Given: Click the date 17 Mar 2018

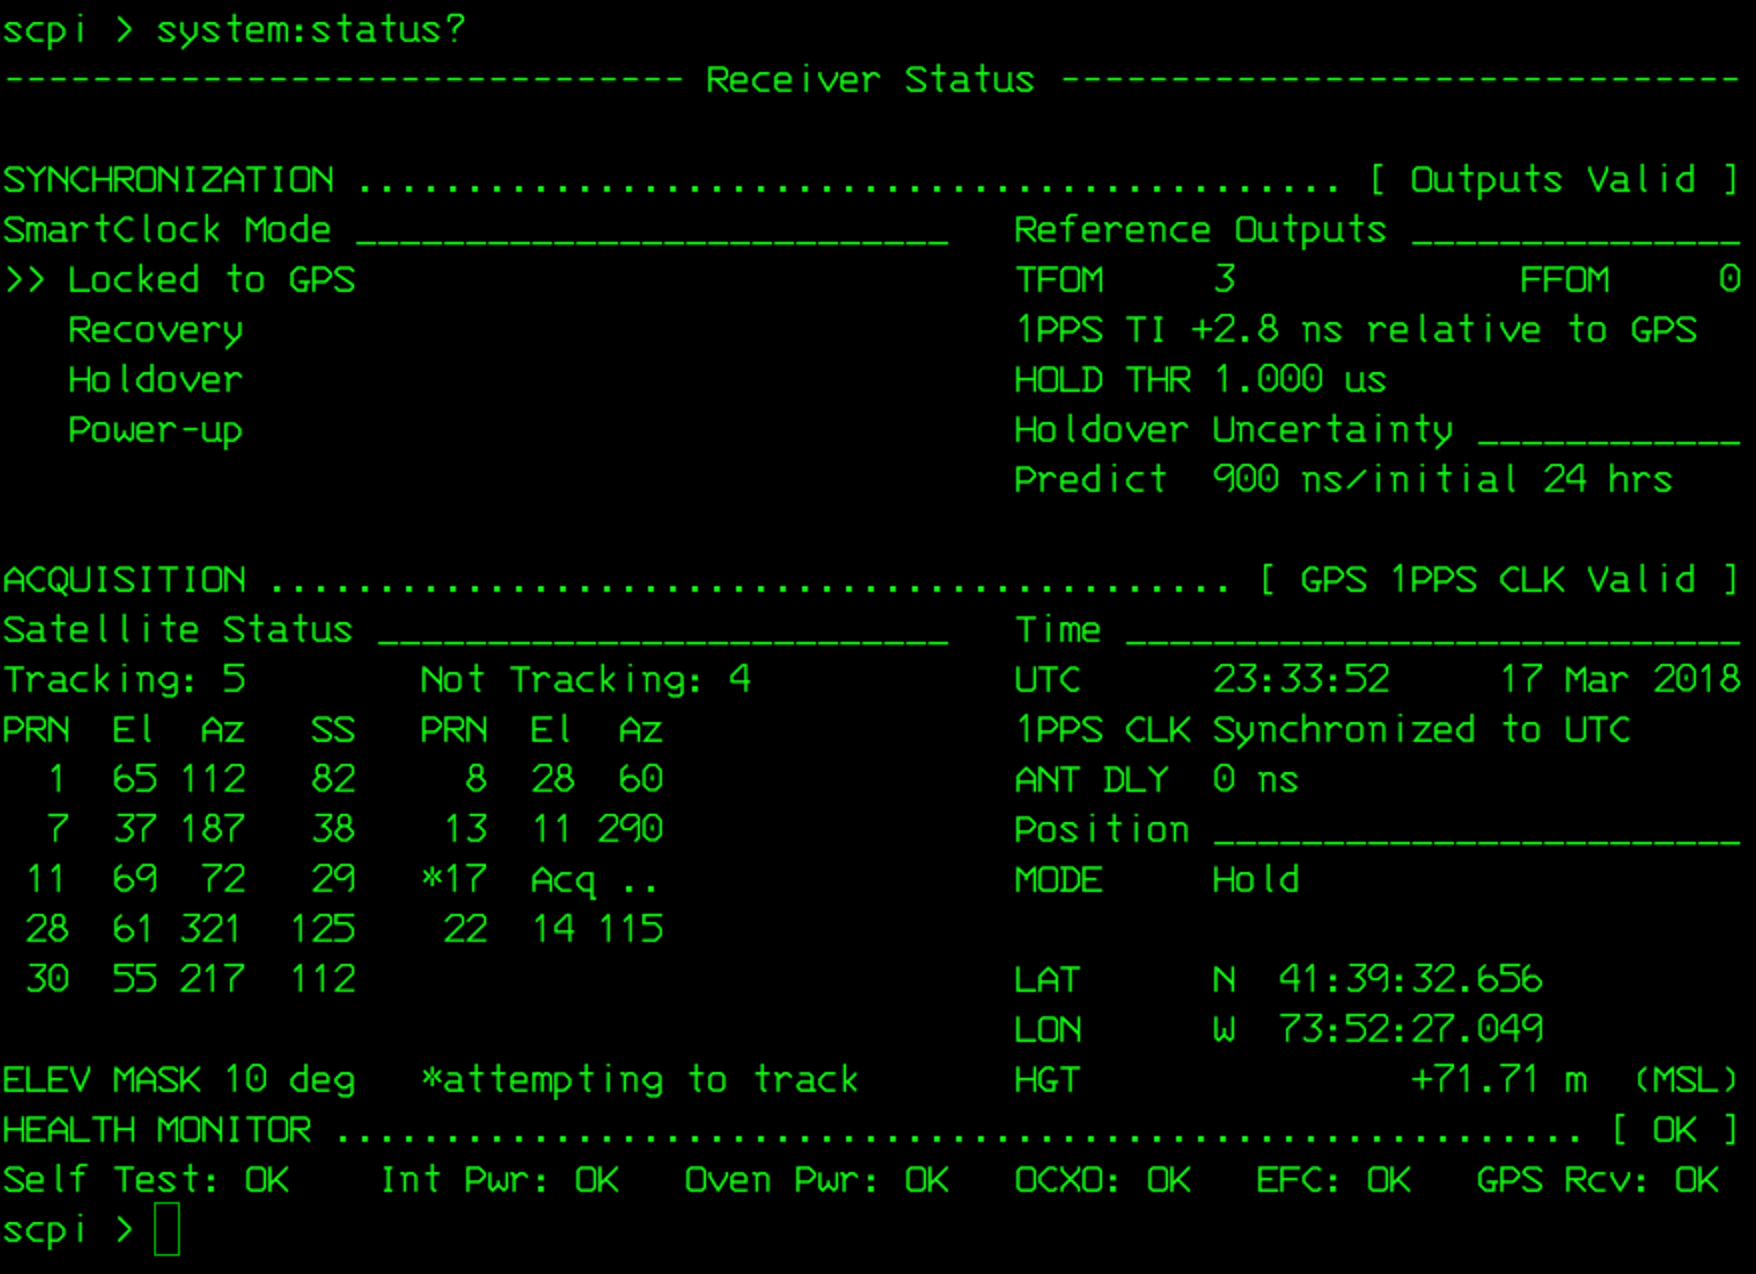Looking at the screenshot, I should (x=1619, y=680).
